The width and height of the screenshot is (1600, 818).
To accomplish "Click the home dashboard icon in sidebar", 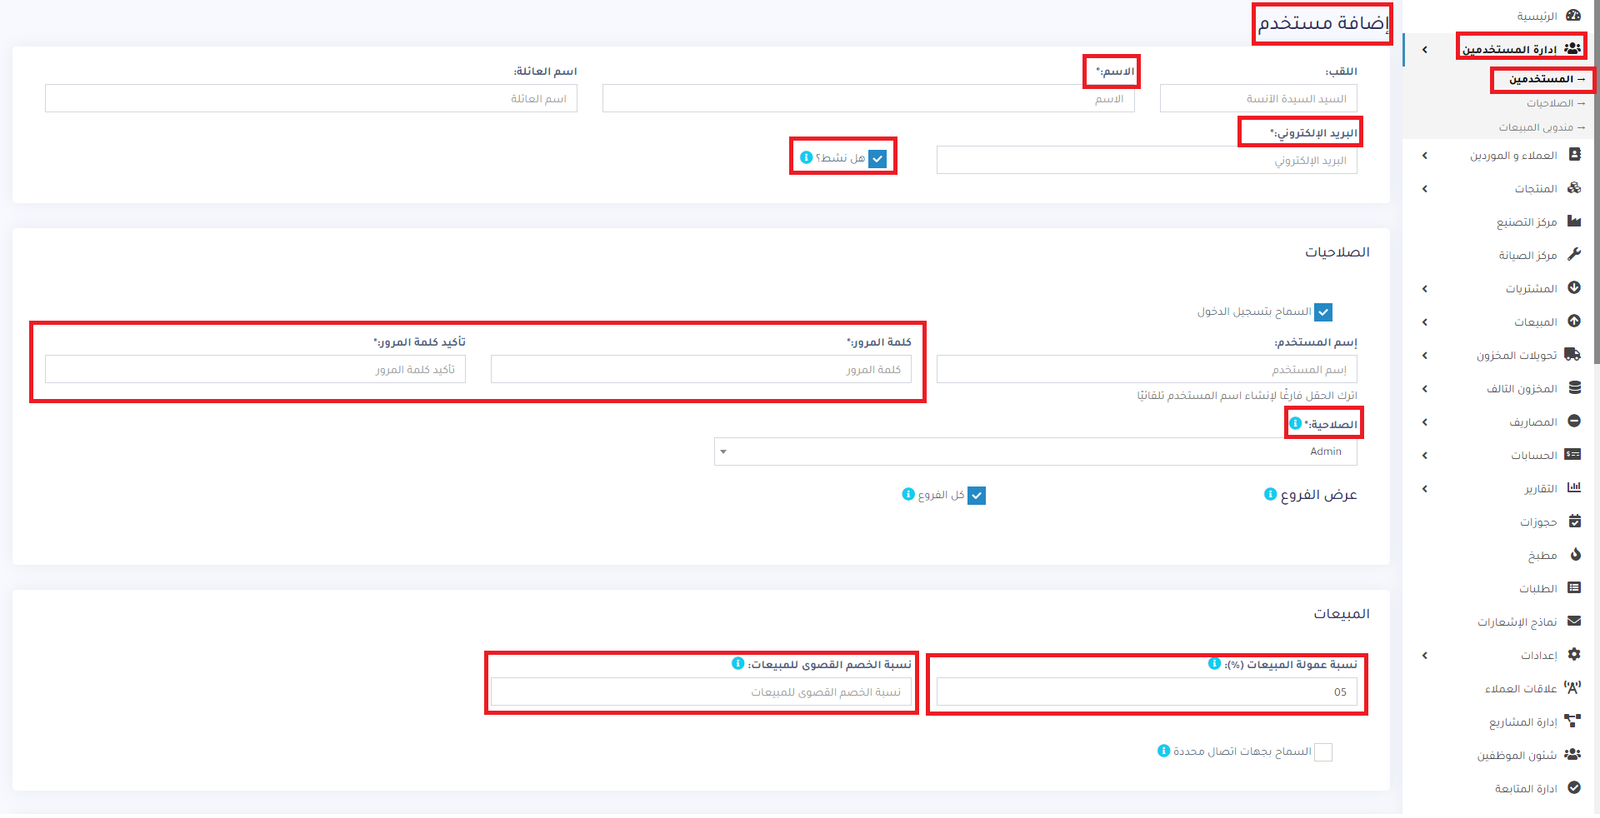I will 1573,16.
